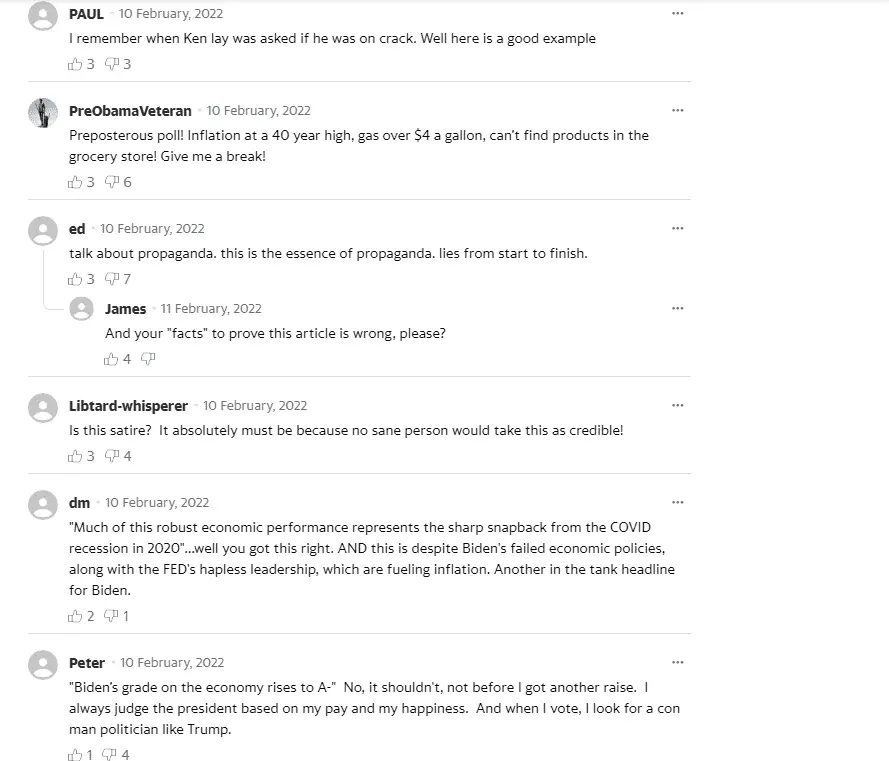Open the options menu on James's reply
The image size is (889, 761).
pyautogui.click(x=678, y=308)
